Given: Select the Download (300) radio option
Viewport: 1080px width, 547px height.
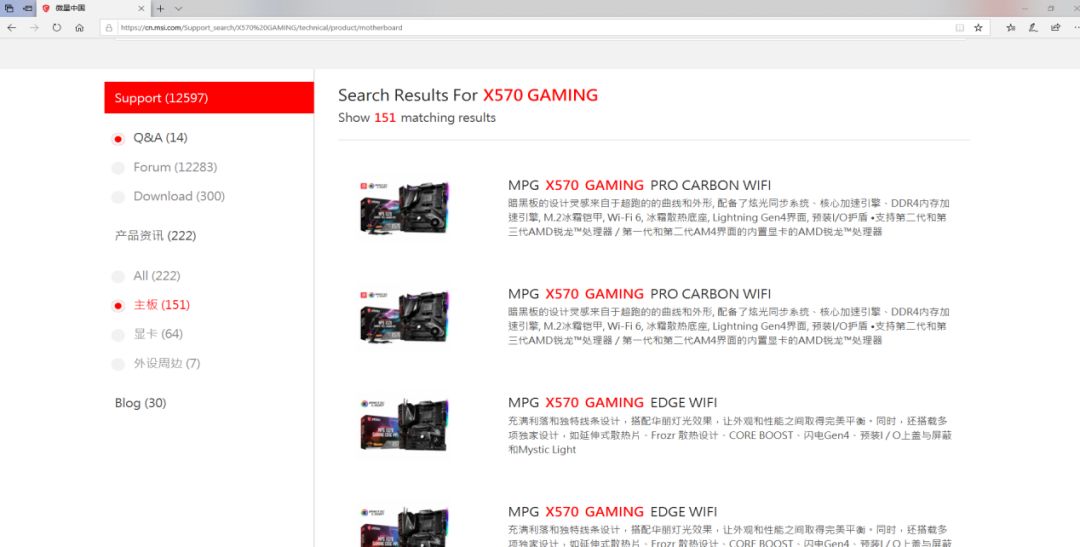Looking at the screenshot, I should [x=118, y=197].
